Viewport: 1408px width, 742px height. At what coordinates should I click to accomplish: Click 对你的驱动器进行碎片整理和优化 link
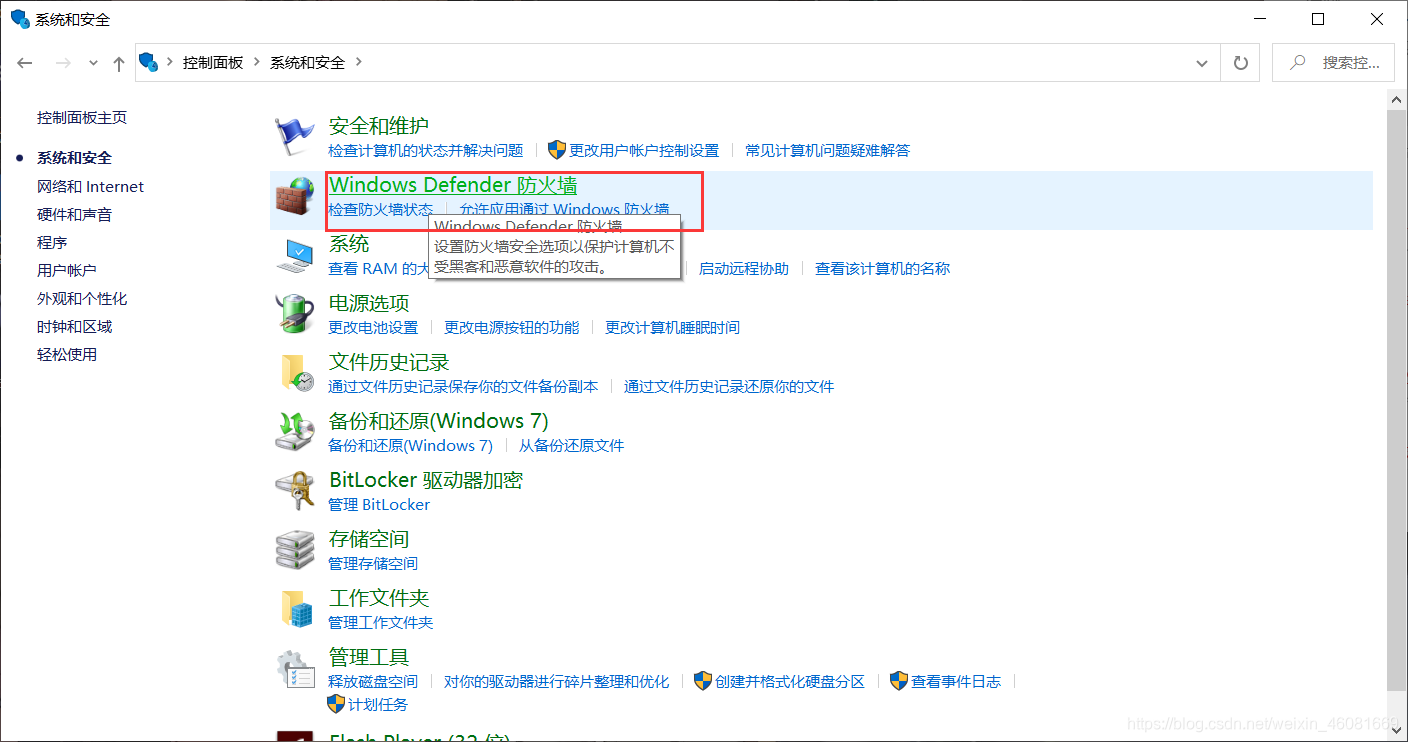[557, 681]
